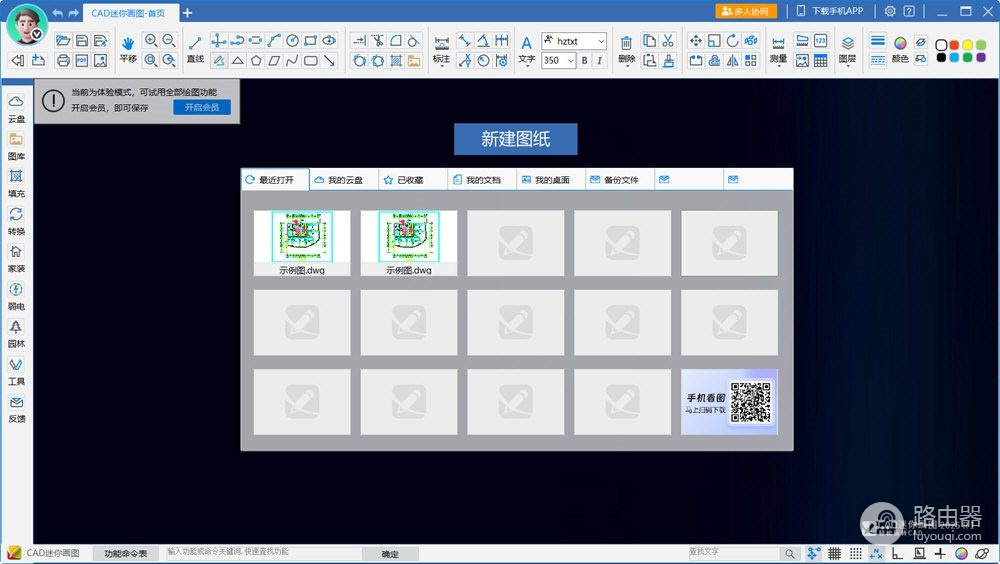Click the 下载手机APP link

(830, 11)
